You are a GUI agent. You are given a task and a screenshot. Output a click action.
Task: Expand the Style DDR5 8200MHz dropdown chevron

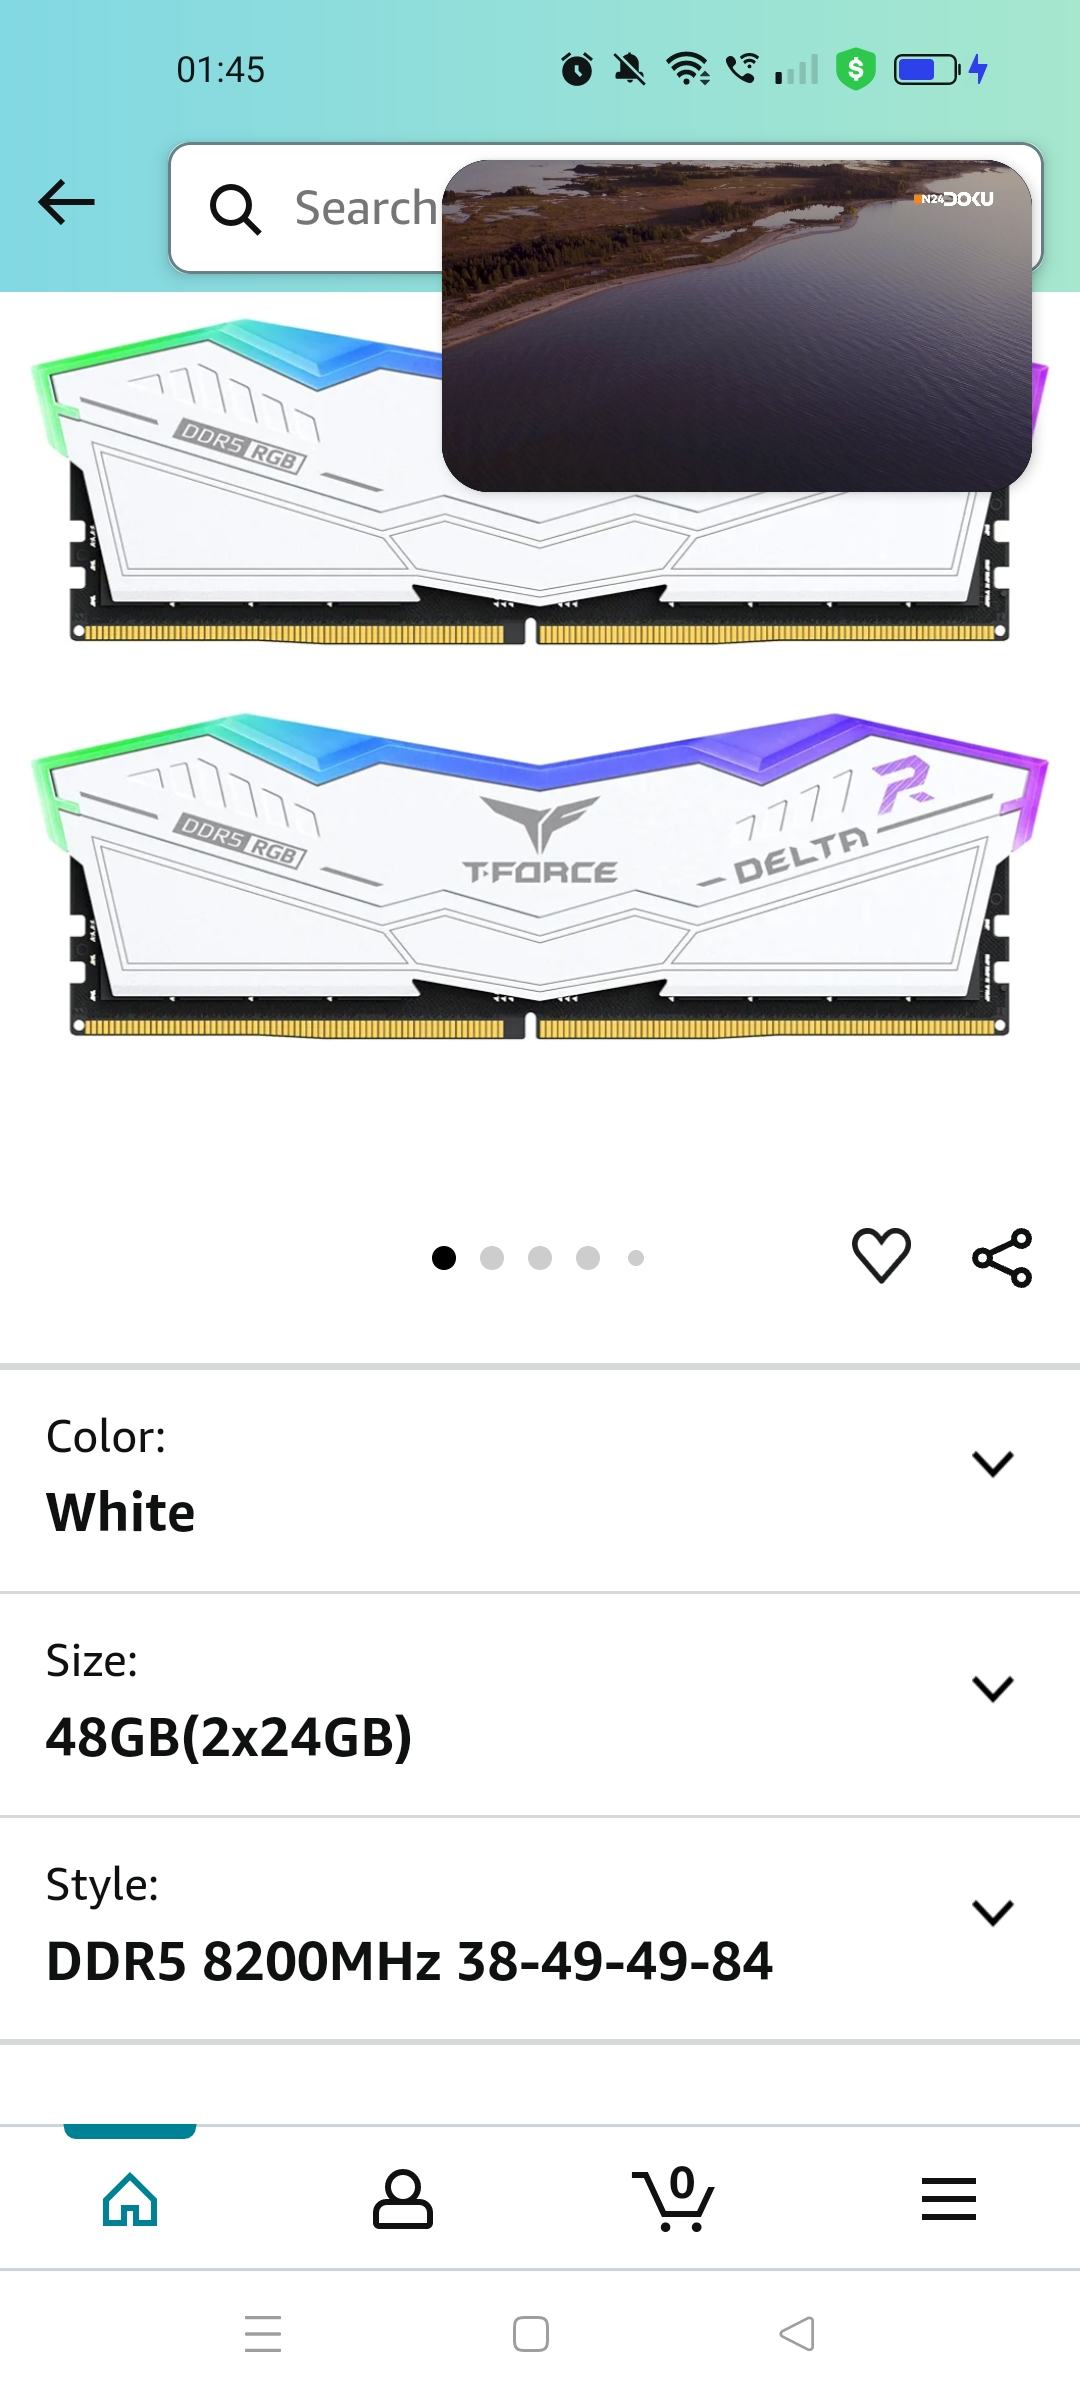pos(993,1912)
